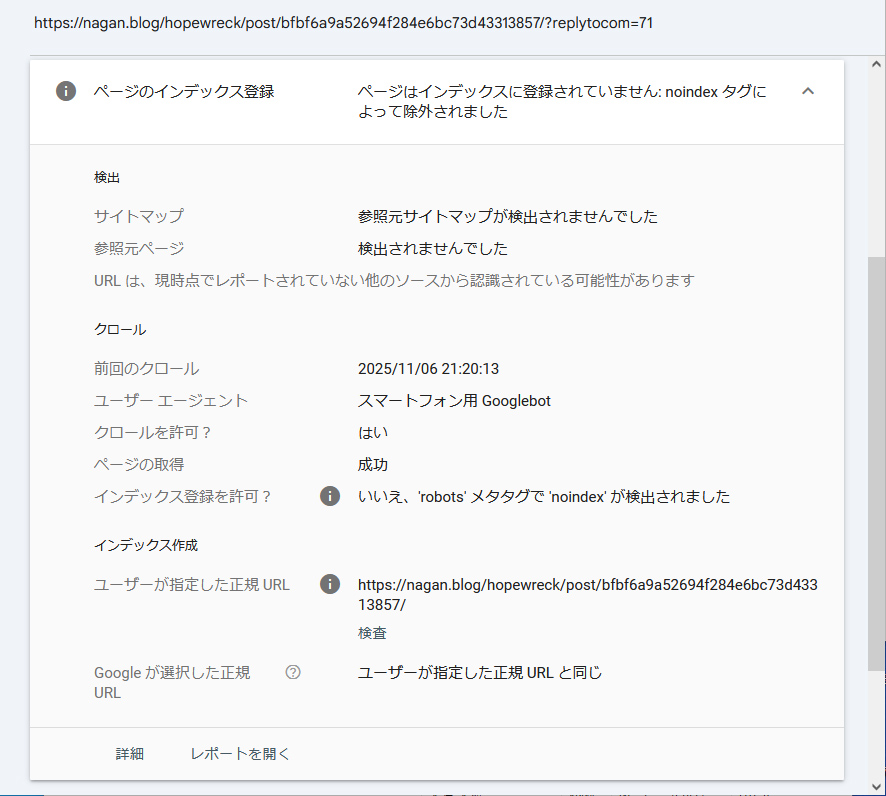Click the noindex exclusion status message
The image size is (886, 796).
point(560,100)
